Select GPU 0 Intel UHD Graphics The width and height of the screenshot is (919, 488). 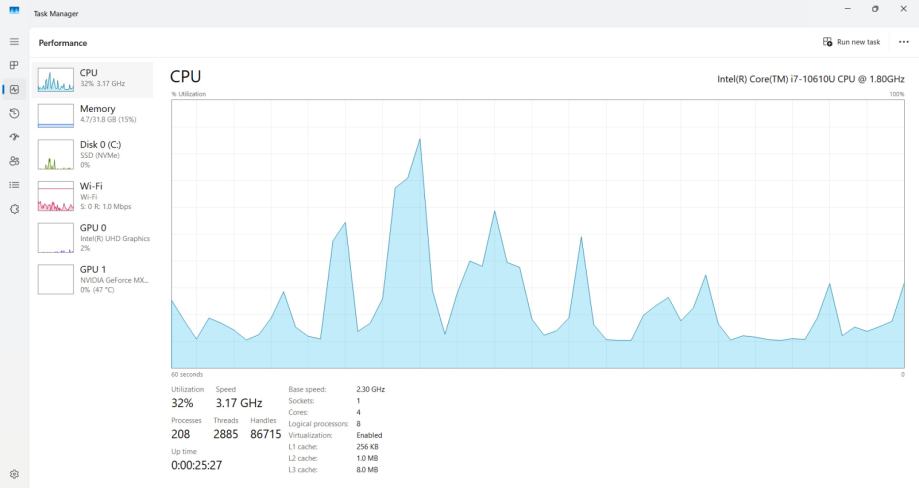[93, 237]
